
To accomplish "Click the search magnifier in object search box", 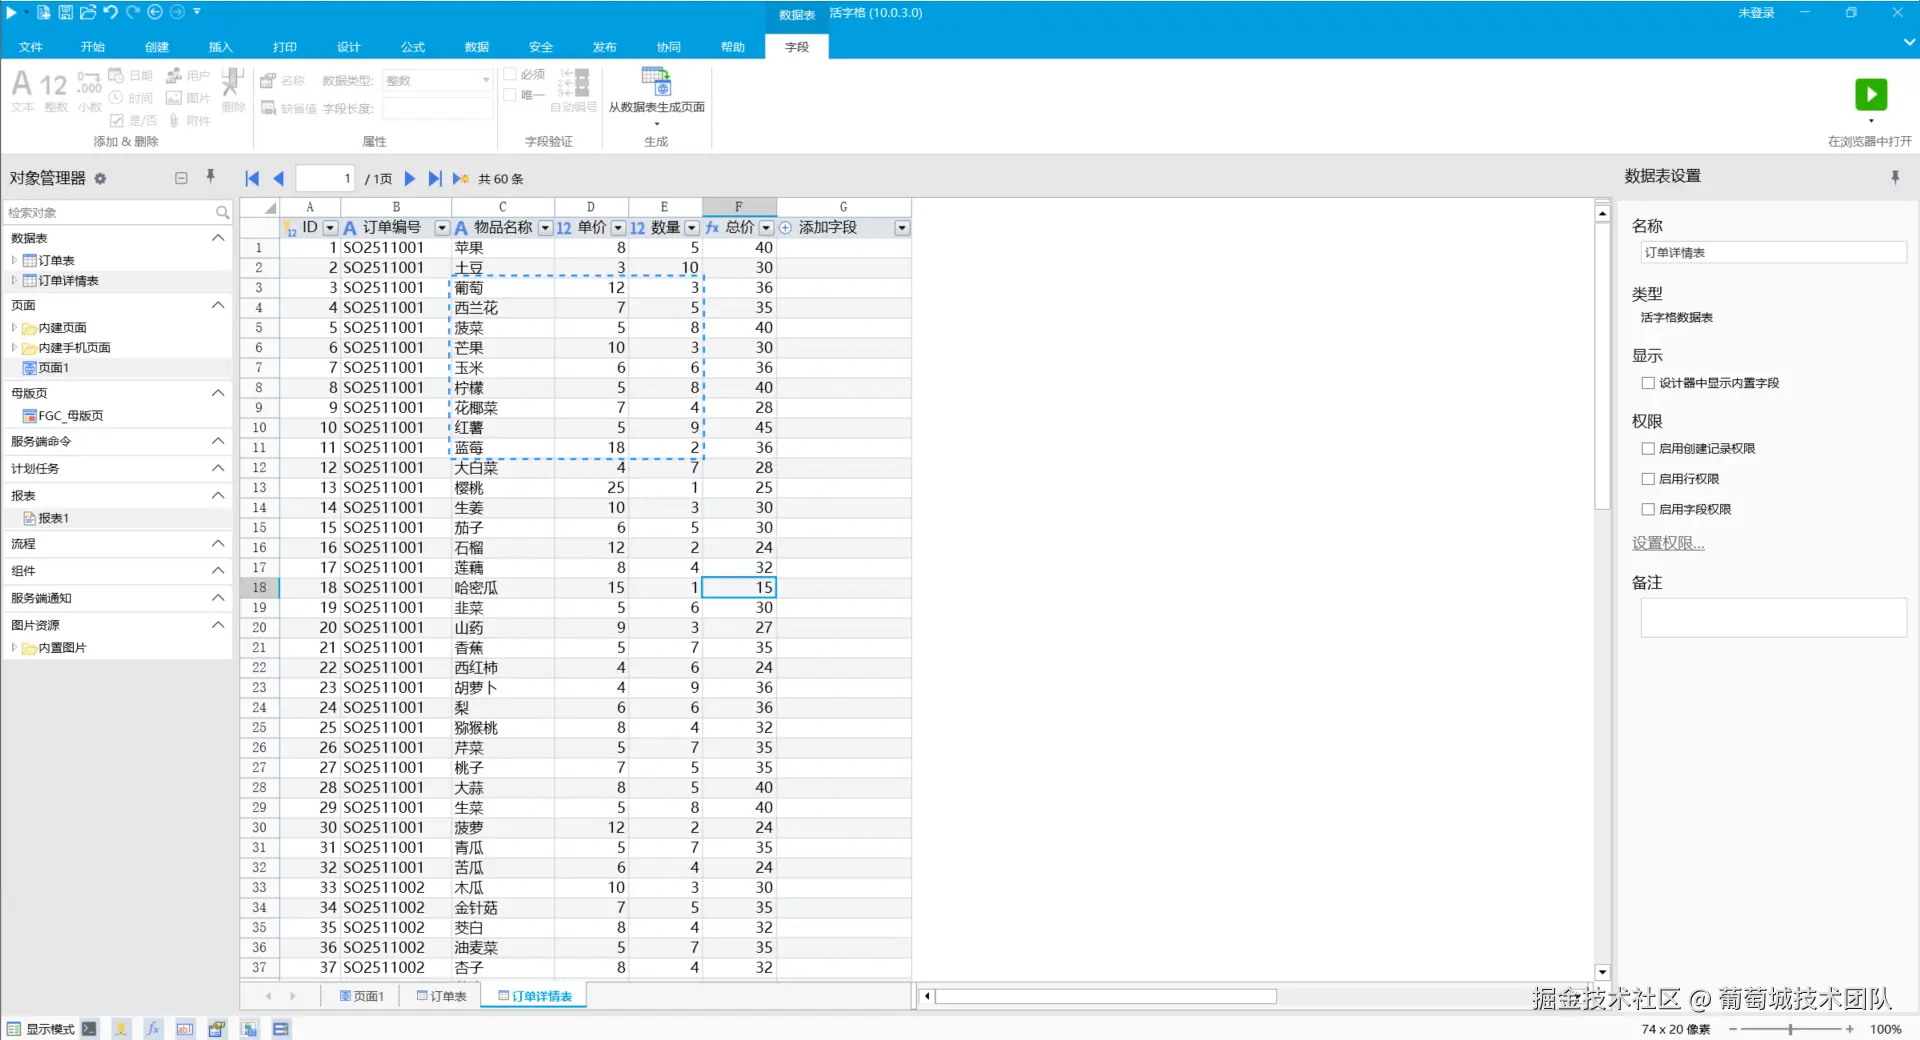I will 222,212.
